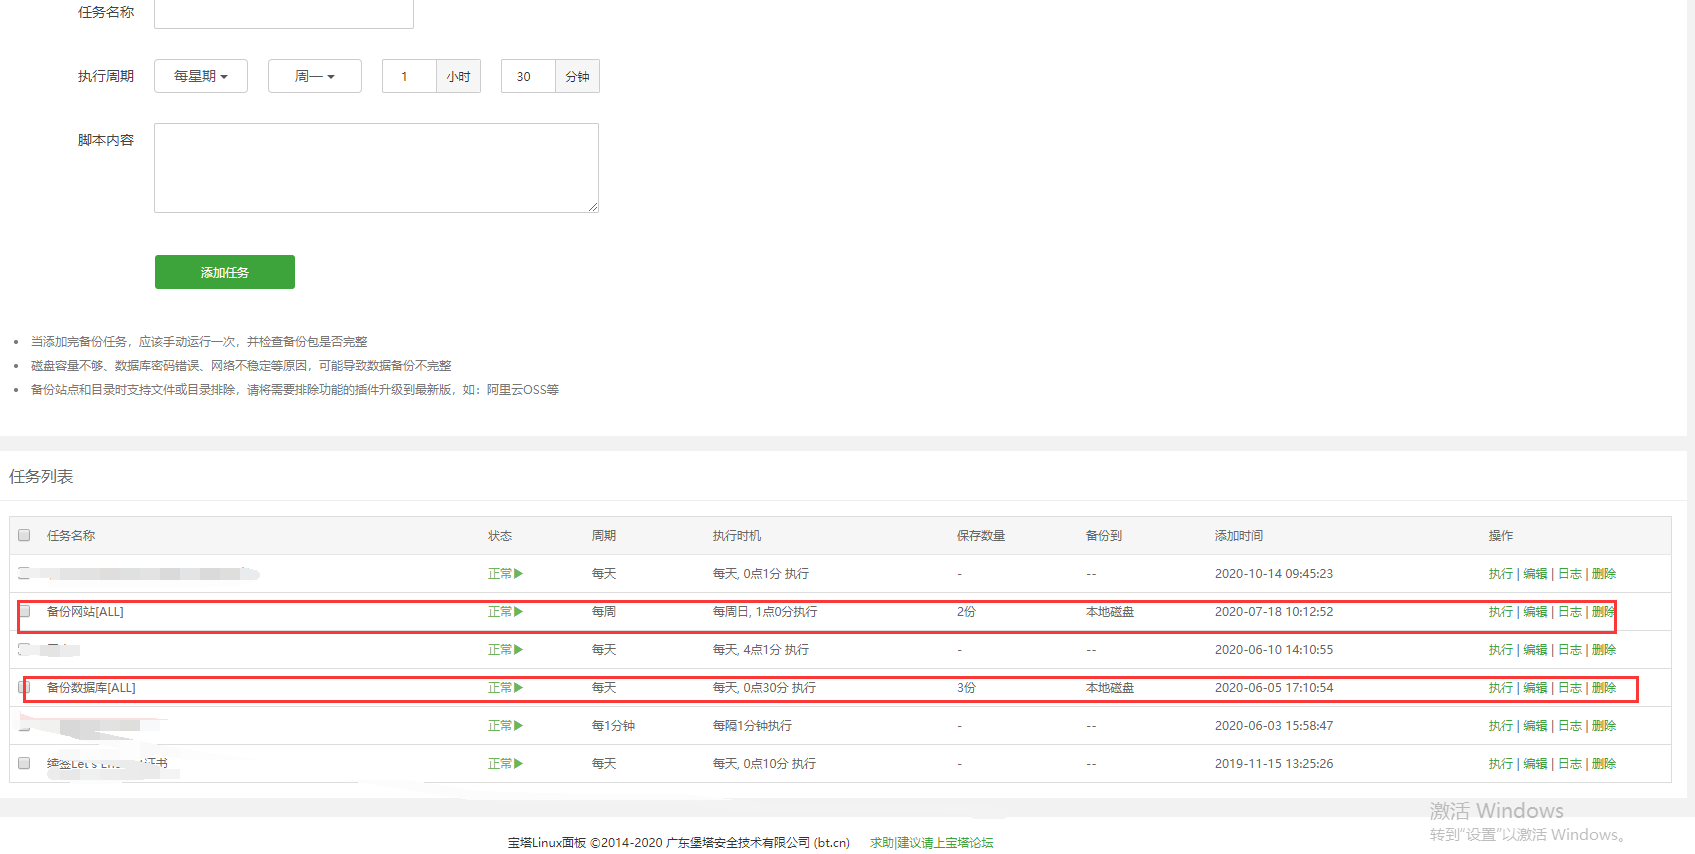The height and width of the screenshot is (854, 1695).
Task: Click 编辑 for task added 2020-06-10
Action: tap(1535, 650)
